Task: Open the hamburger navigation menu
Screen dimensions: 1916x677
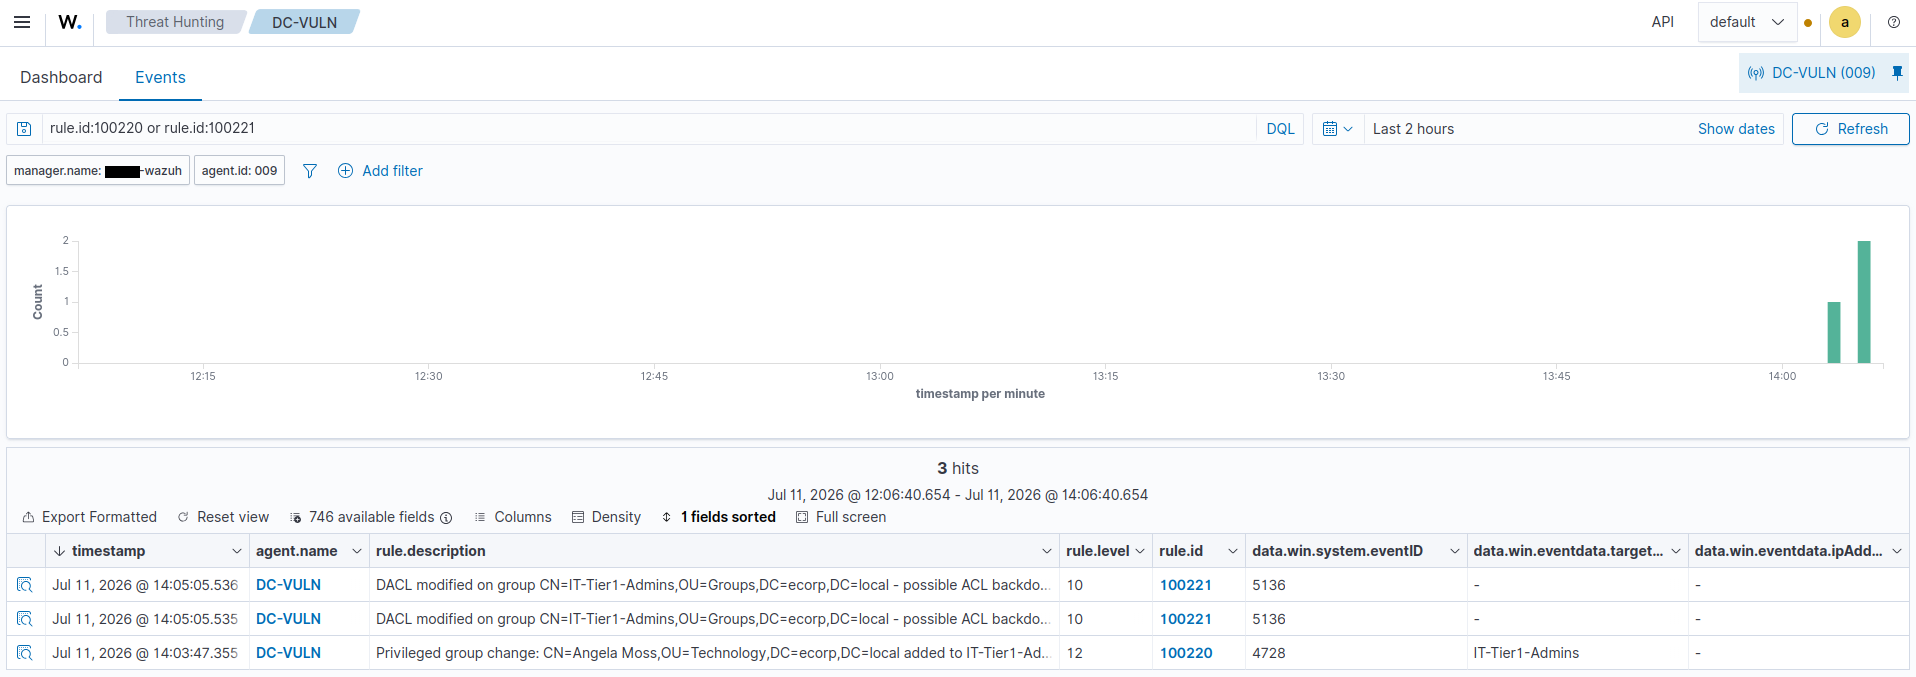Action: point(22,22)
